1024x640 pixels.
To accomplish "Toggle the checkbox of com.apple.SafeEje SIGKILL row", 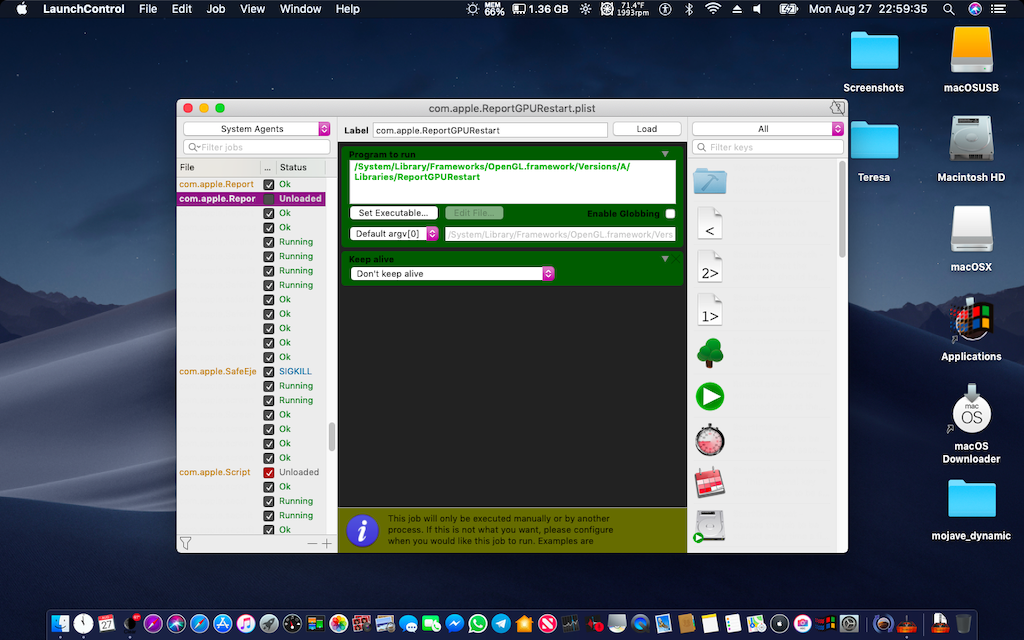I will [x=268, y=372].
